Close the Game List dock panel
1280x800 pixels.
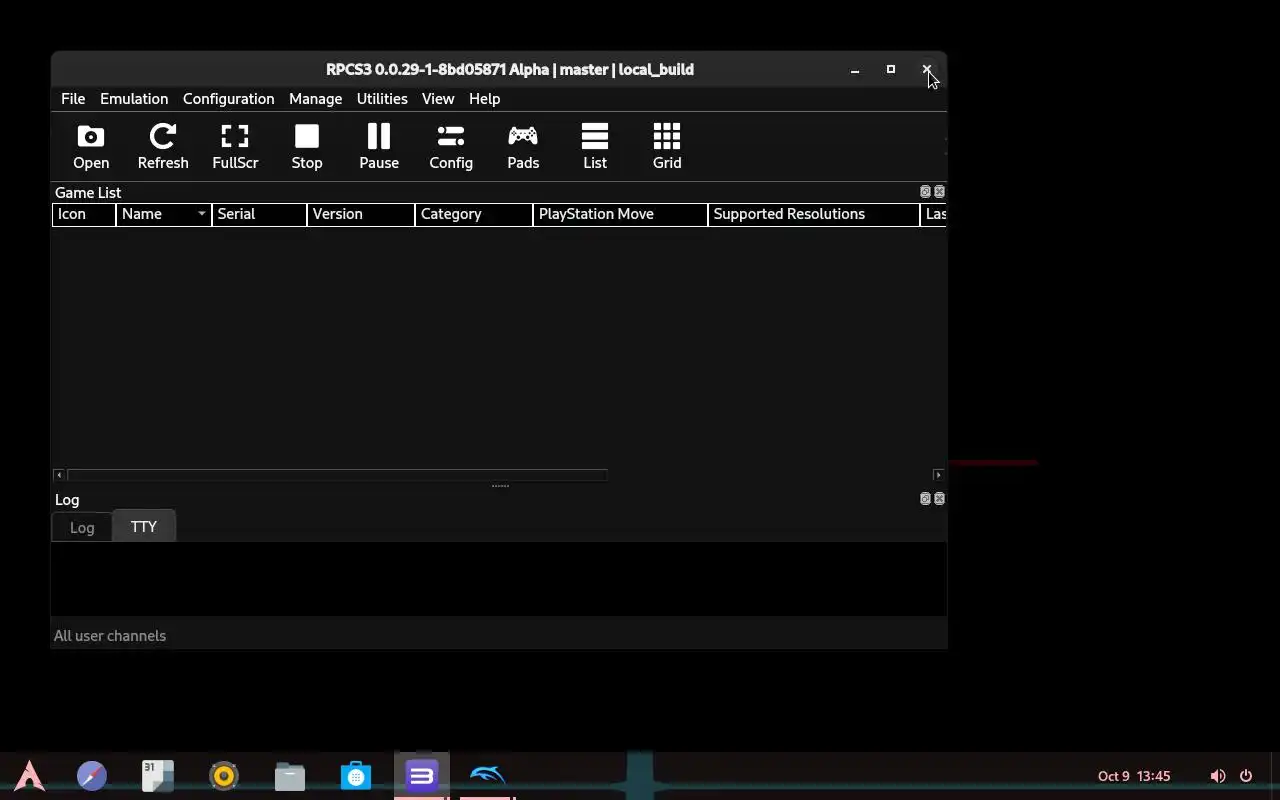point(939,191)
